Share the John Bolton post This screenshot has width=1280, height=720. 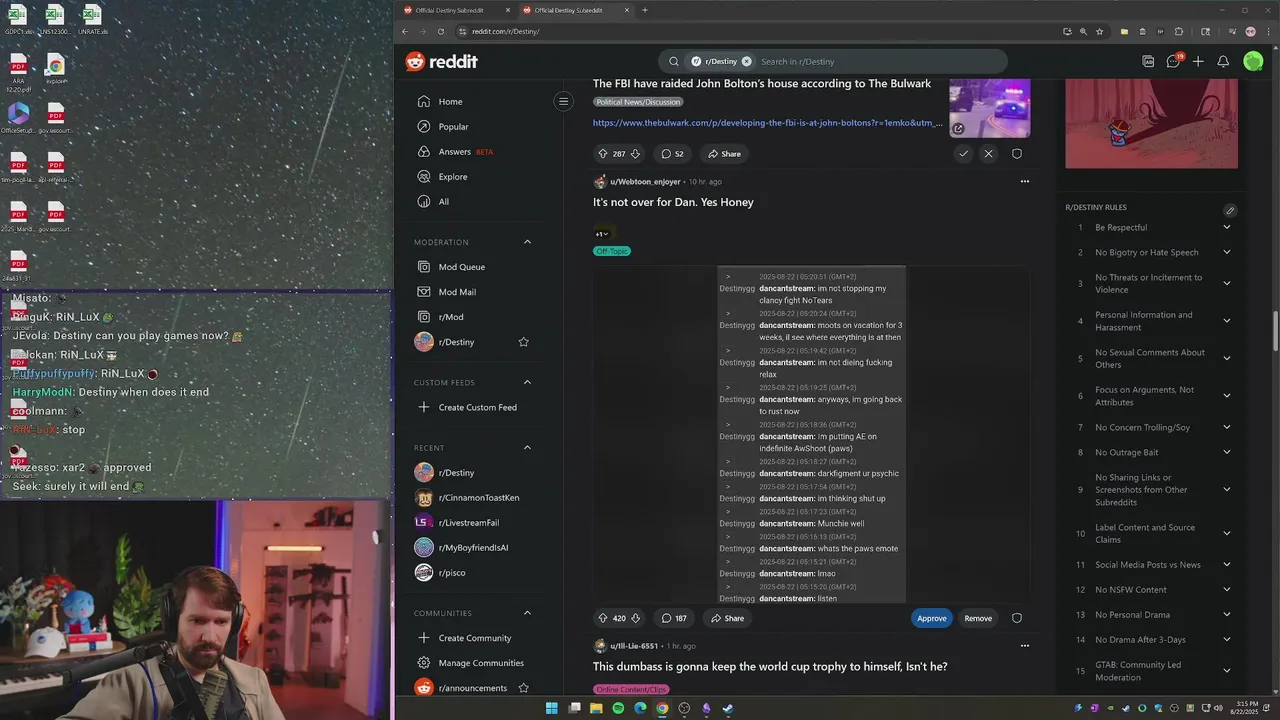tap(724, 154)
